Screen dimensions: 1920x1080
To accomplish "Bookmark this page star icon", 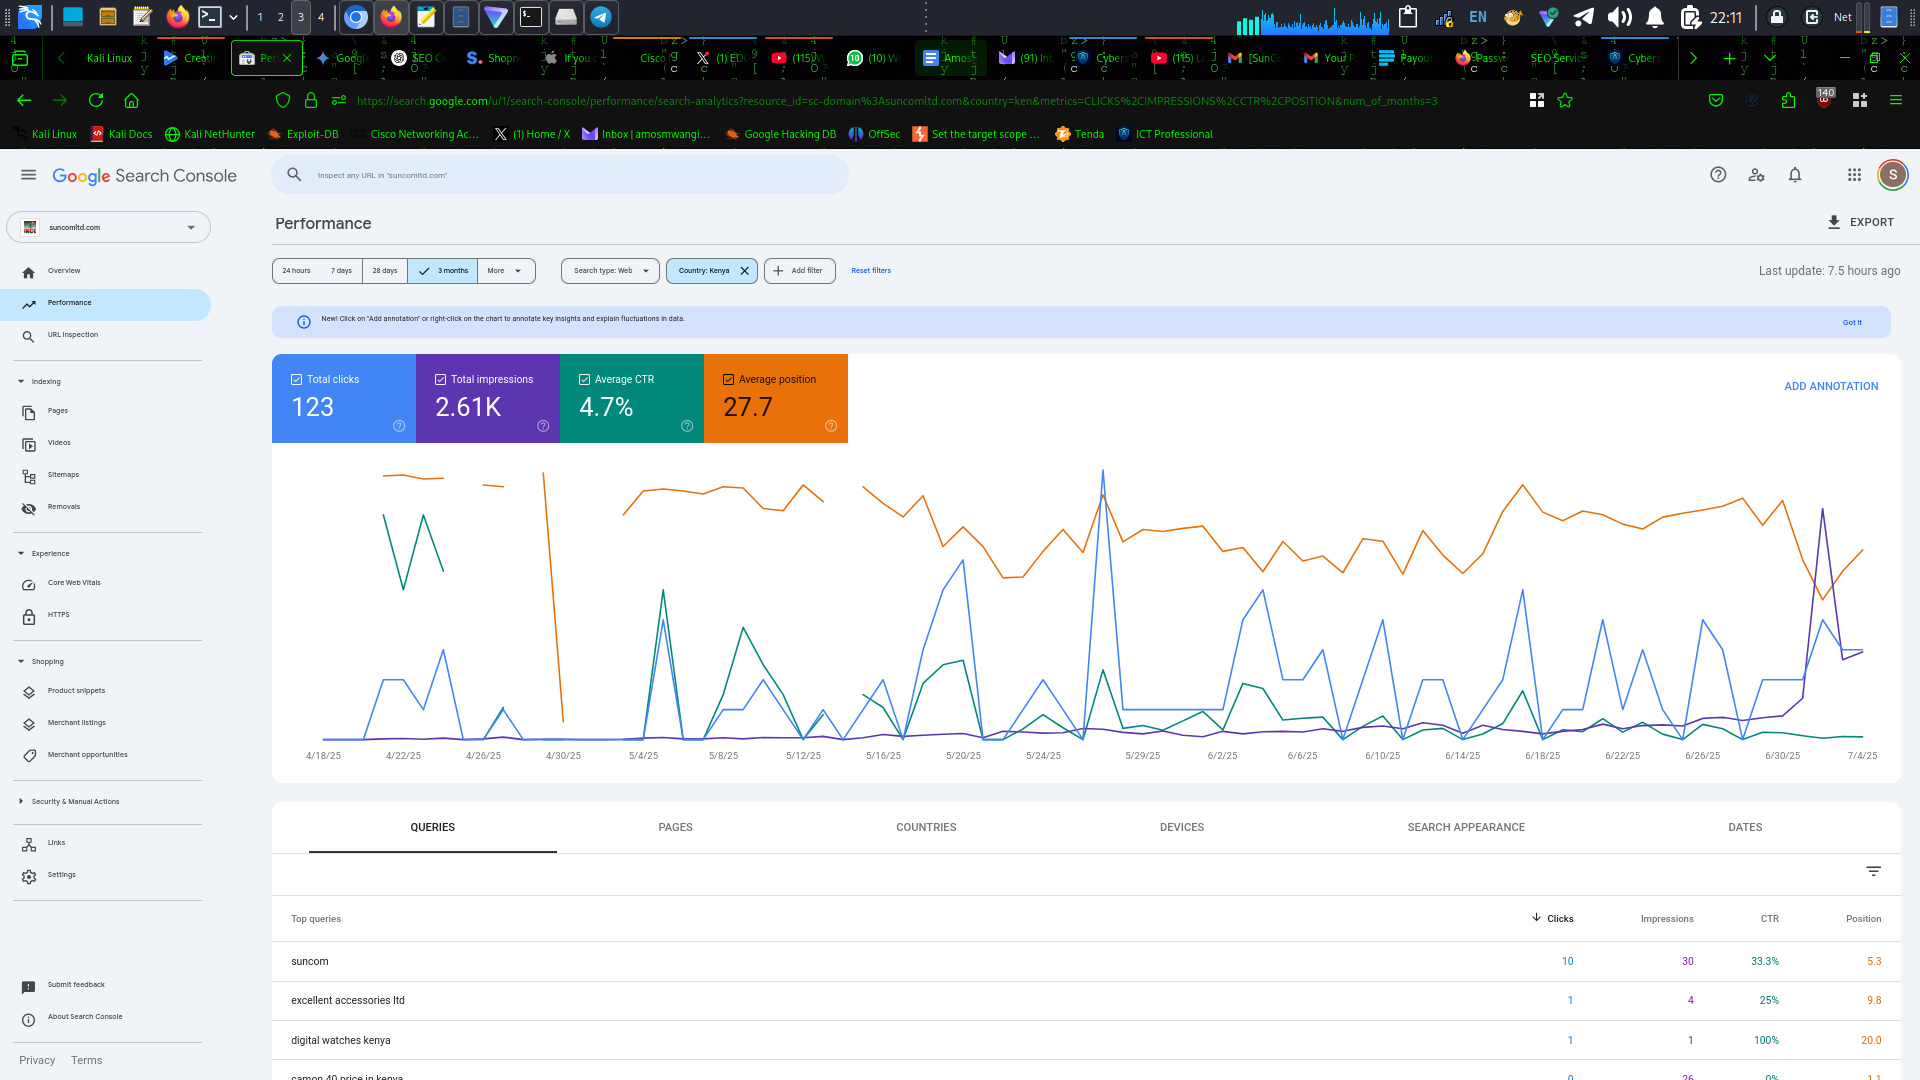I will (x=1565, y=100).
